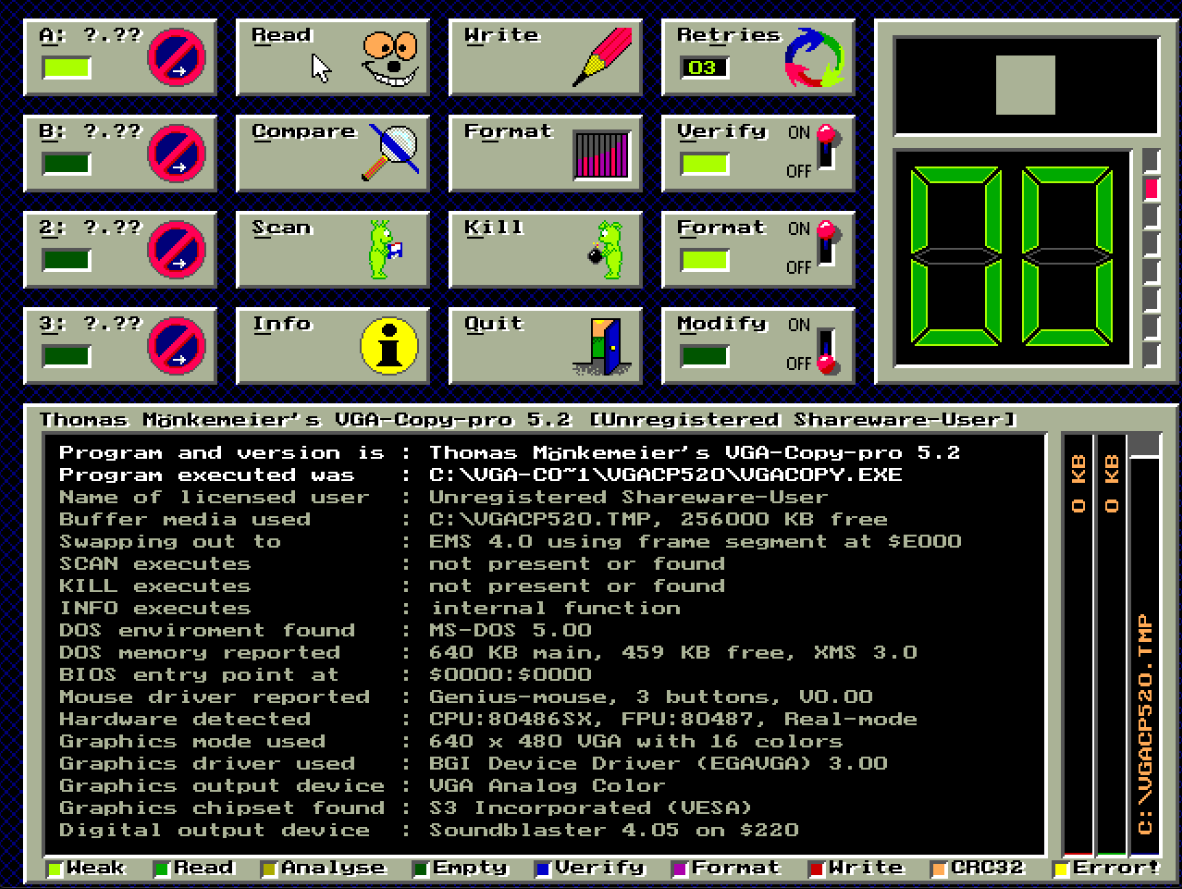Select drive A: indicator light
The width and height of the screenshot is (1182, 889).
point(67,68)
